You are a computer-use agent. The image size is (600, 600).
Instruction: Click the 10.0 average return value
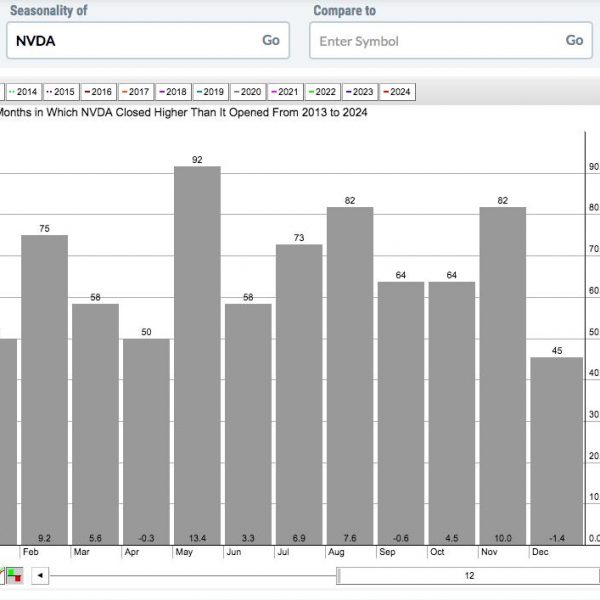click(x=503, y=538)
